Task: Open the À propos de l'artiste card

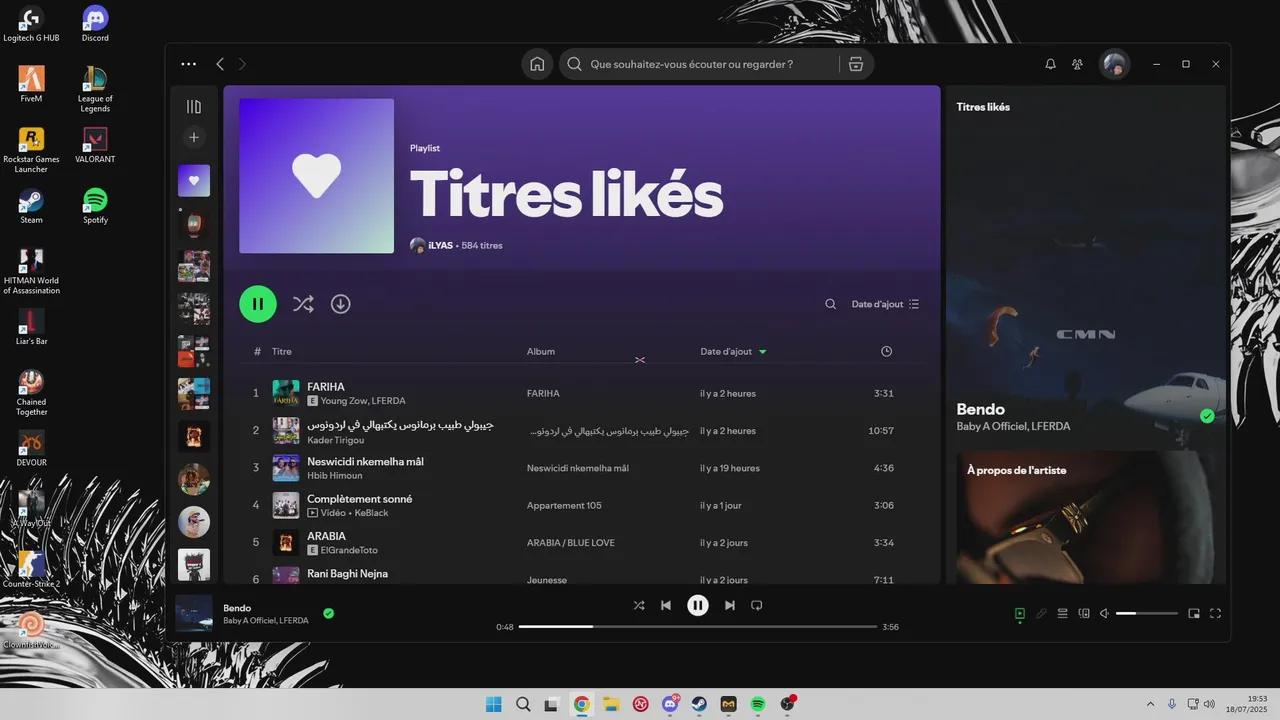Action: tap(1085, 517)
